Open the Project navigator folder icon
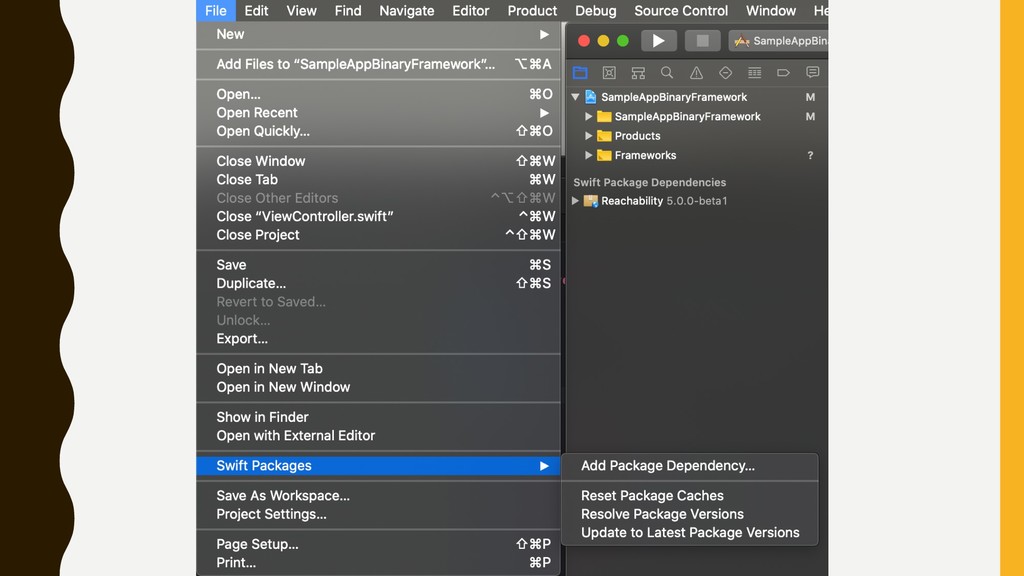Screen dimensions: 1024x576 [580, 72]
